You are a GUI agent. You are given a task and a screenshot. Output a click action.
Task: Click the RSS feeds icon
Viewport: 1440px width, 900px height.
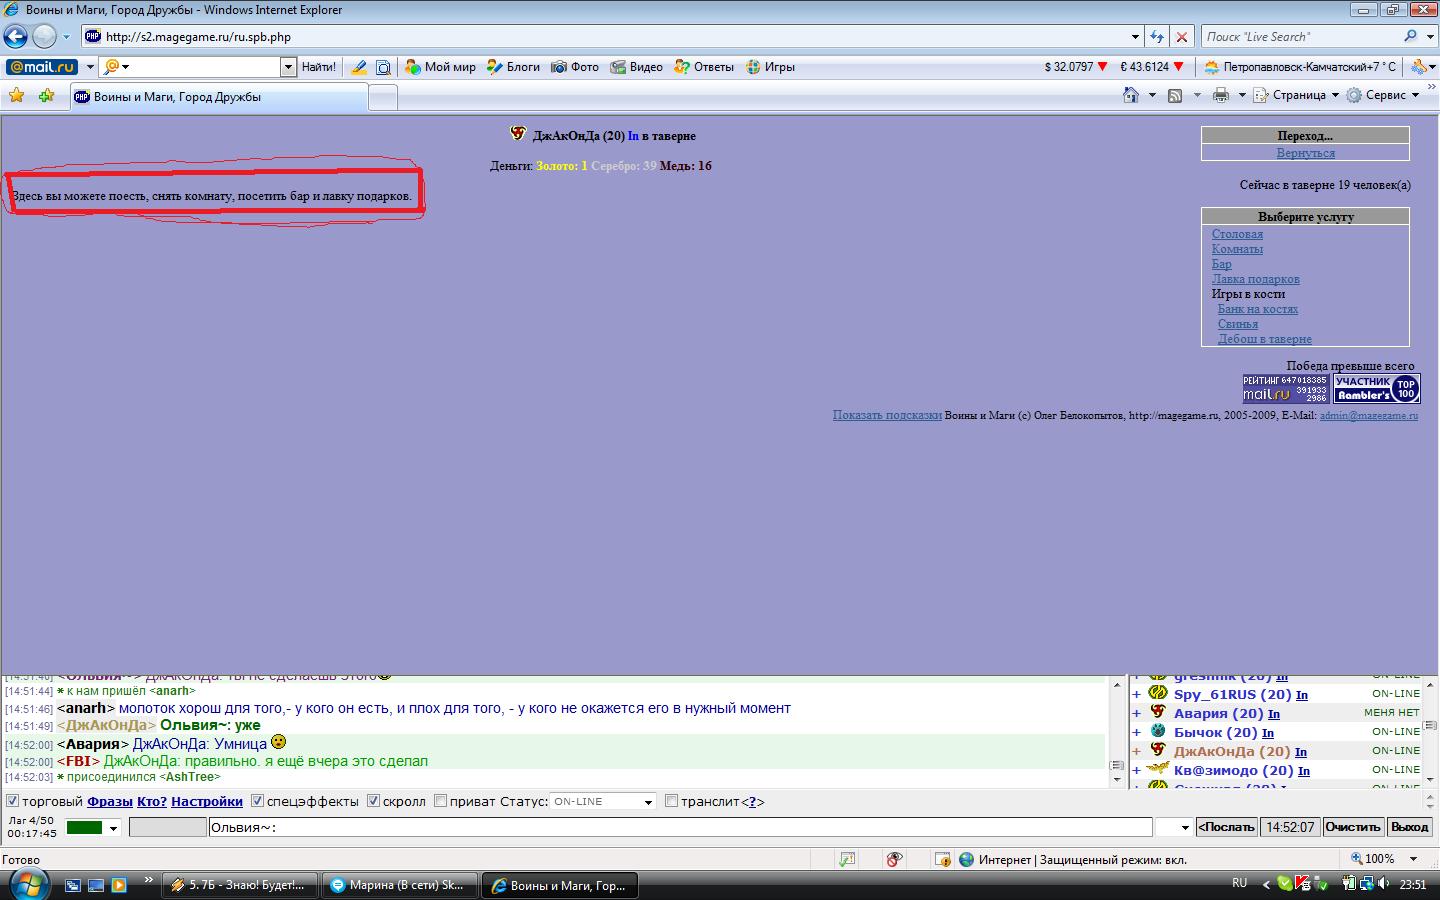click(x=1175, y=95)
